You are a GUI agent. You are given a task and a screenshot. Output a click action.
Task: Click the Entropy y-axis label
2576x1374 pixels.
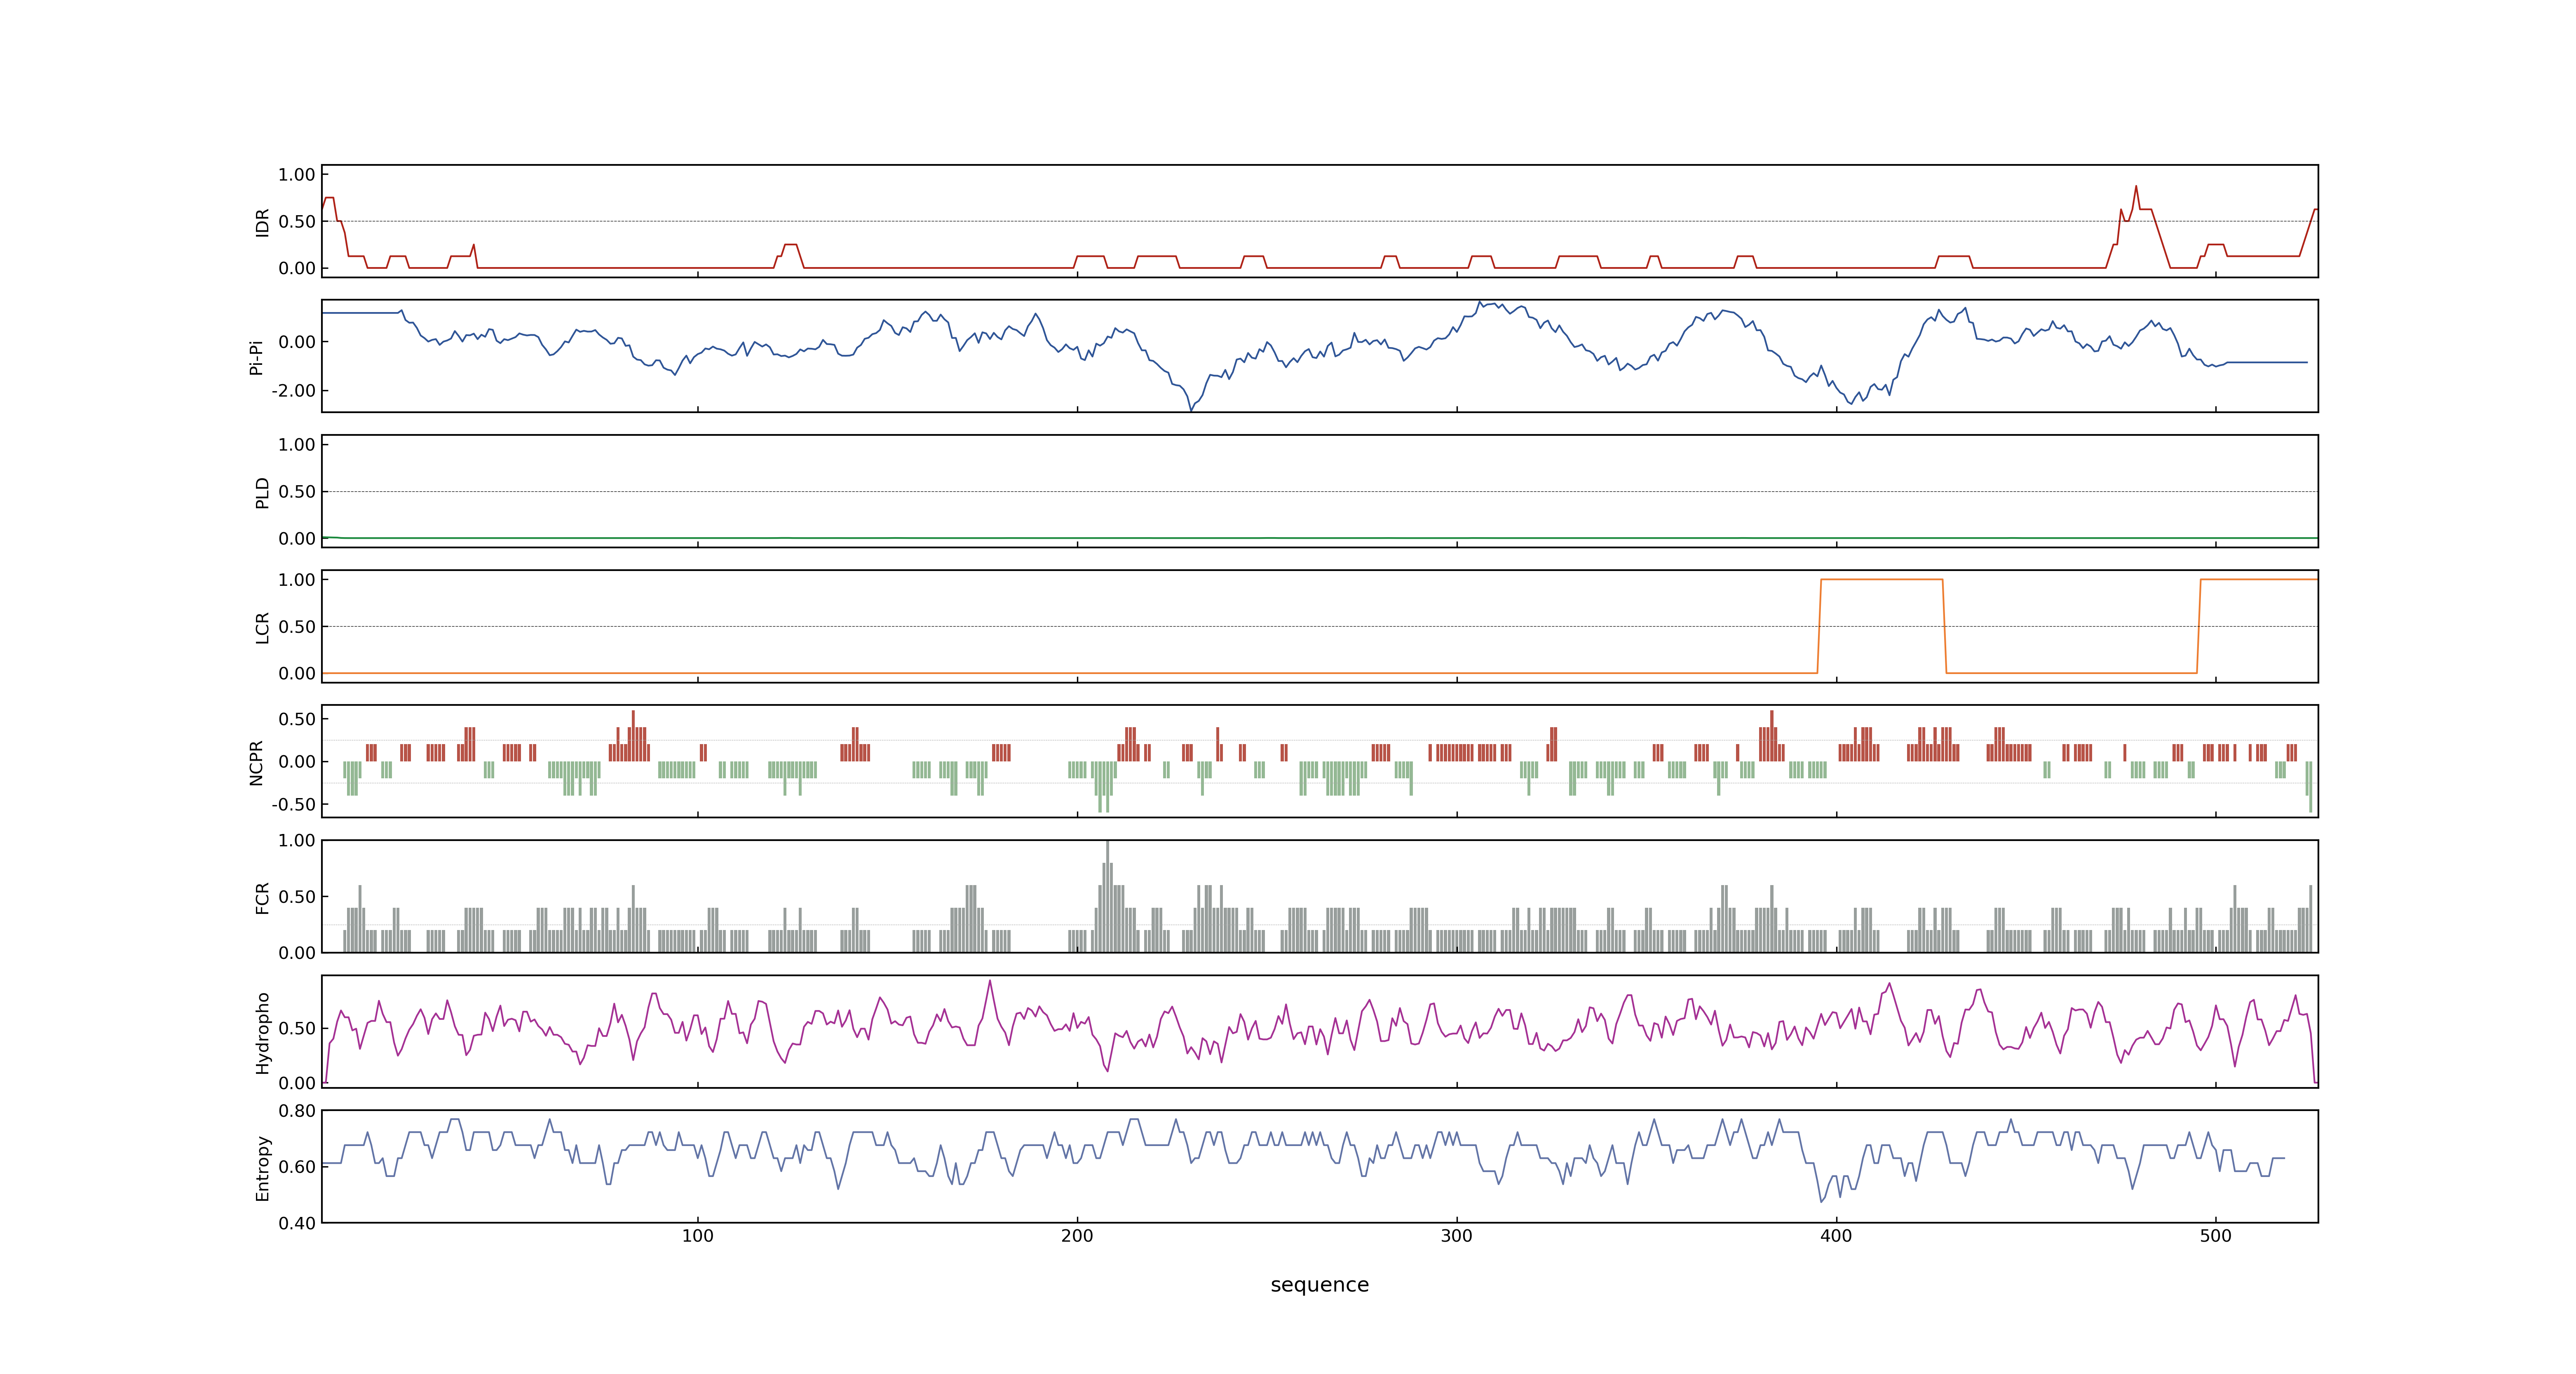(x=262, y=1167)
